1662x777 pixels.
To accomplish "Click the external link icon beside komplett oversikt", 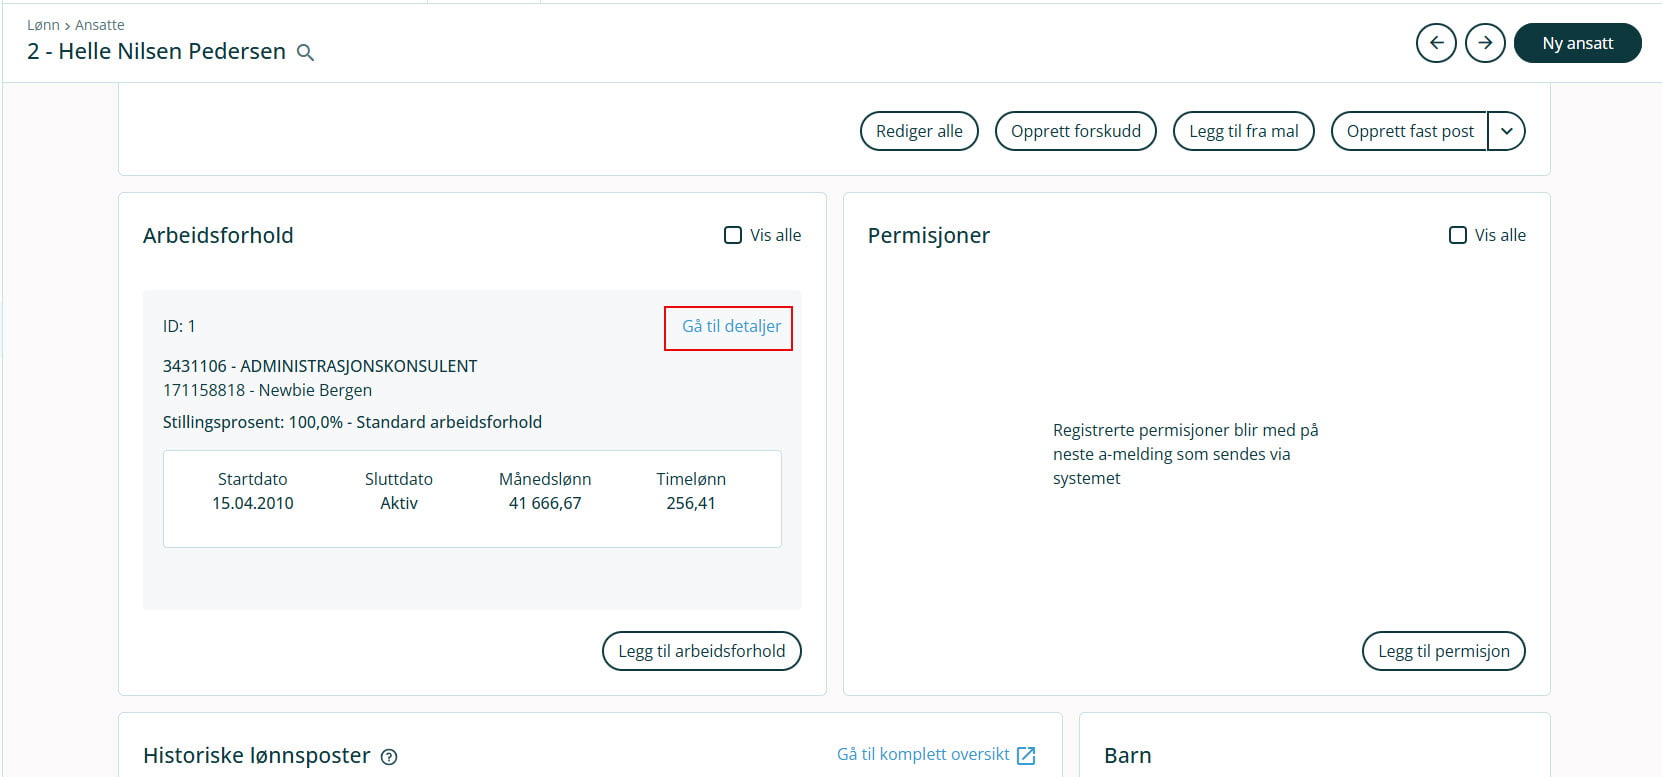I will (1026, 756).
